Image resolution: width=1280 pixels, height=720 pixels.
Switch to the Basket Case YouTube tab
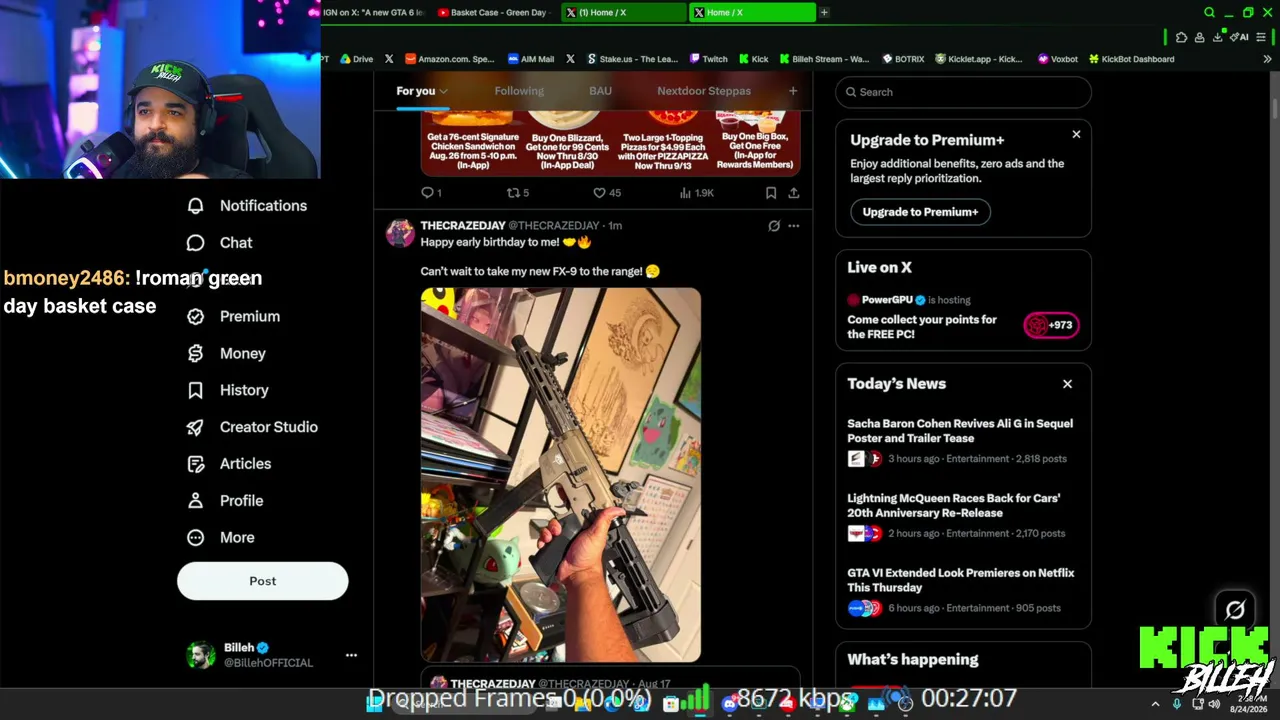point(497,12)
